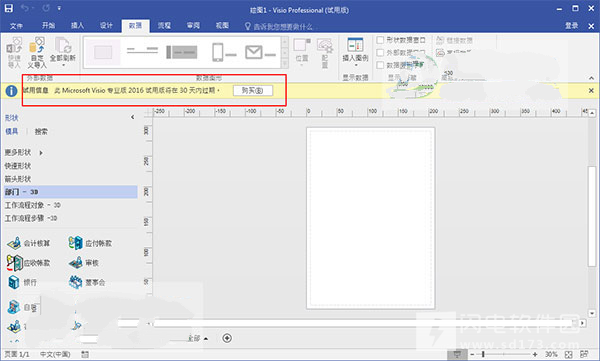600x361 pixels.
Task: Open the 快速形状 stencil
Action: 18,166
